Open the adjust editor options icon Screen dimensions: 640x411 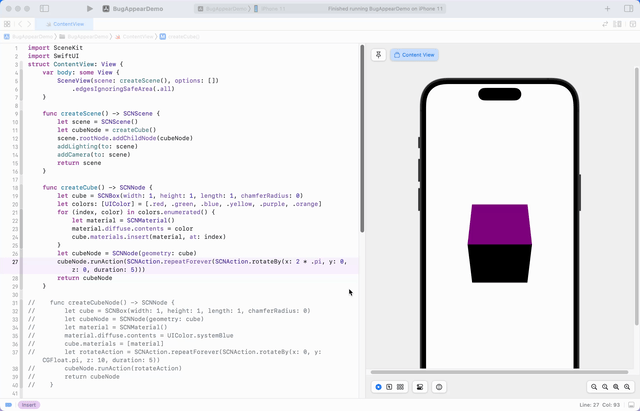[x=618, y=24]
